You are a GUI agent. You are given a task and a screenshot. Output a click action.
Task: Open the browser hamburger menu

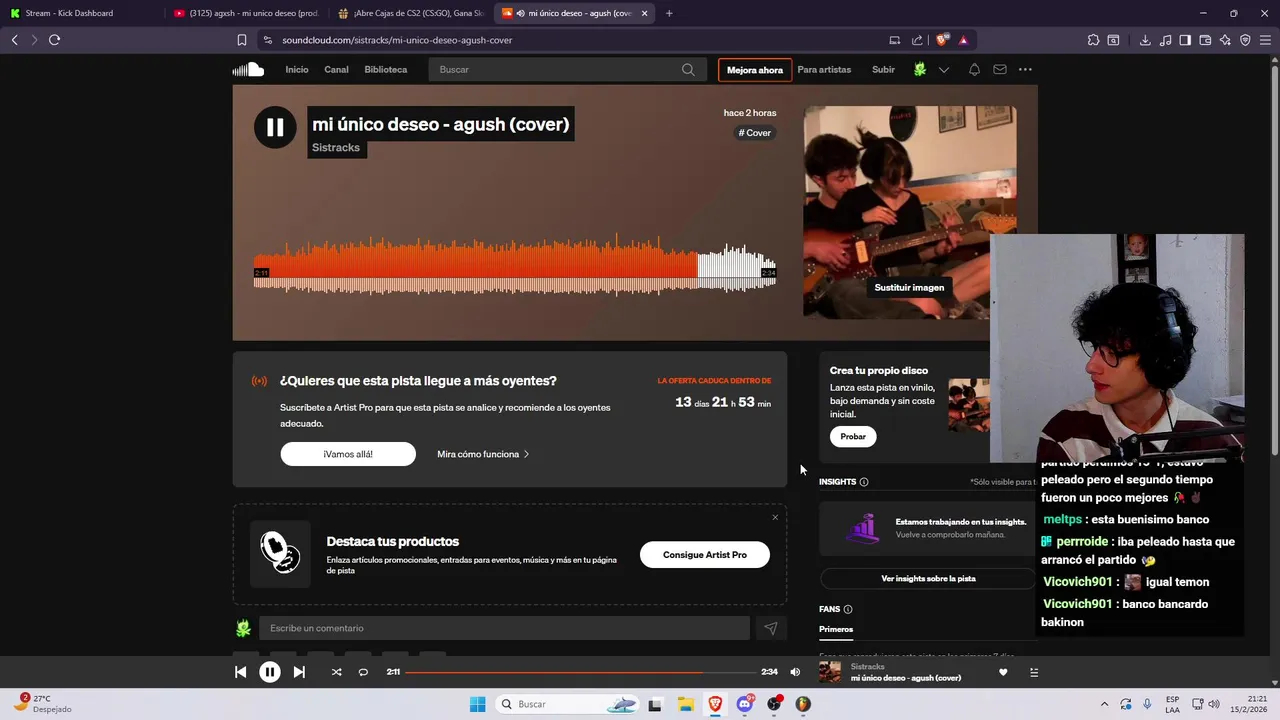[x=1265, y=40]
